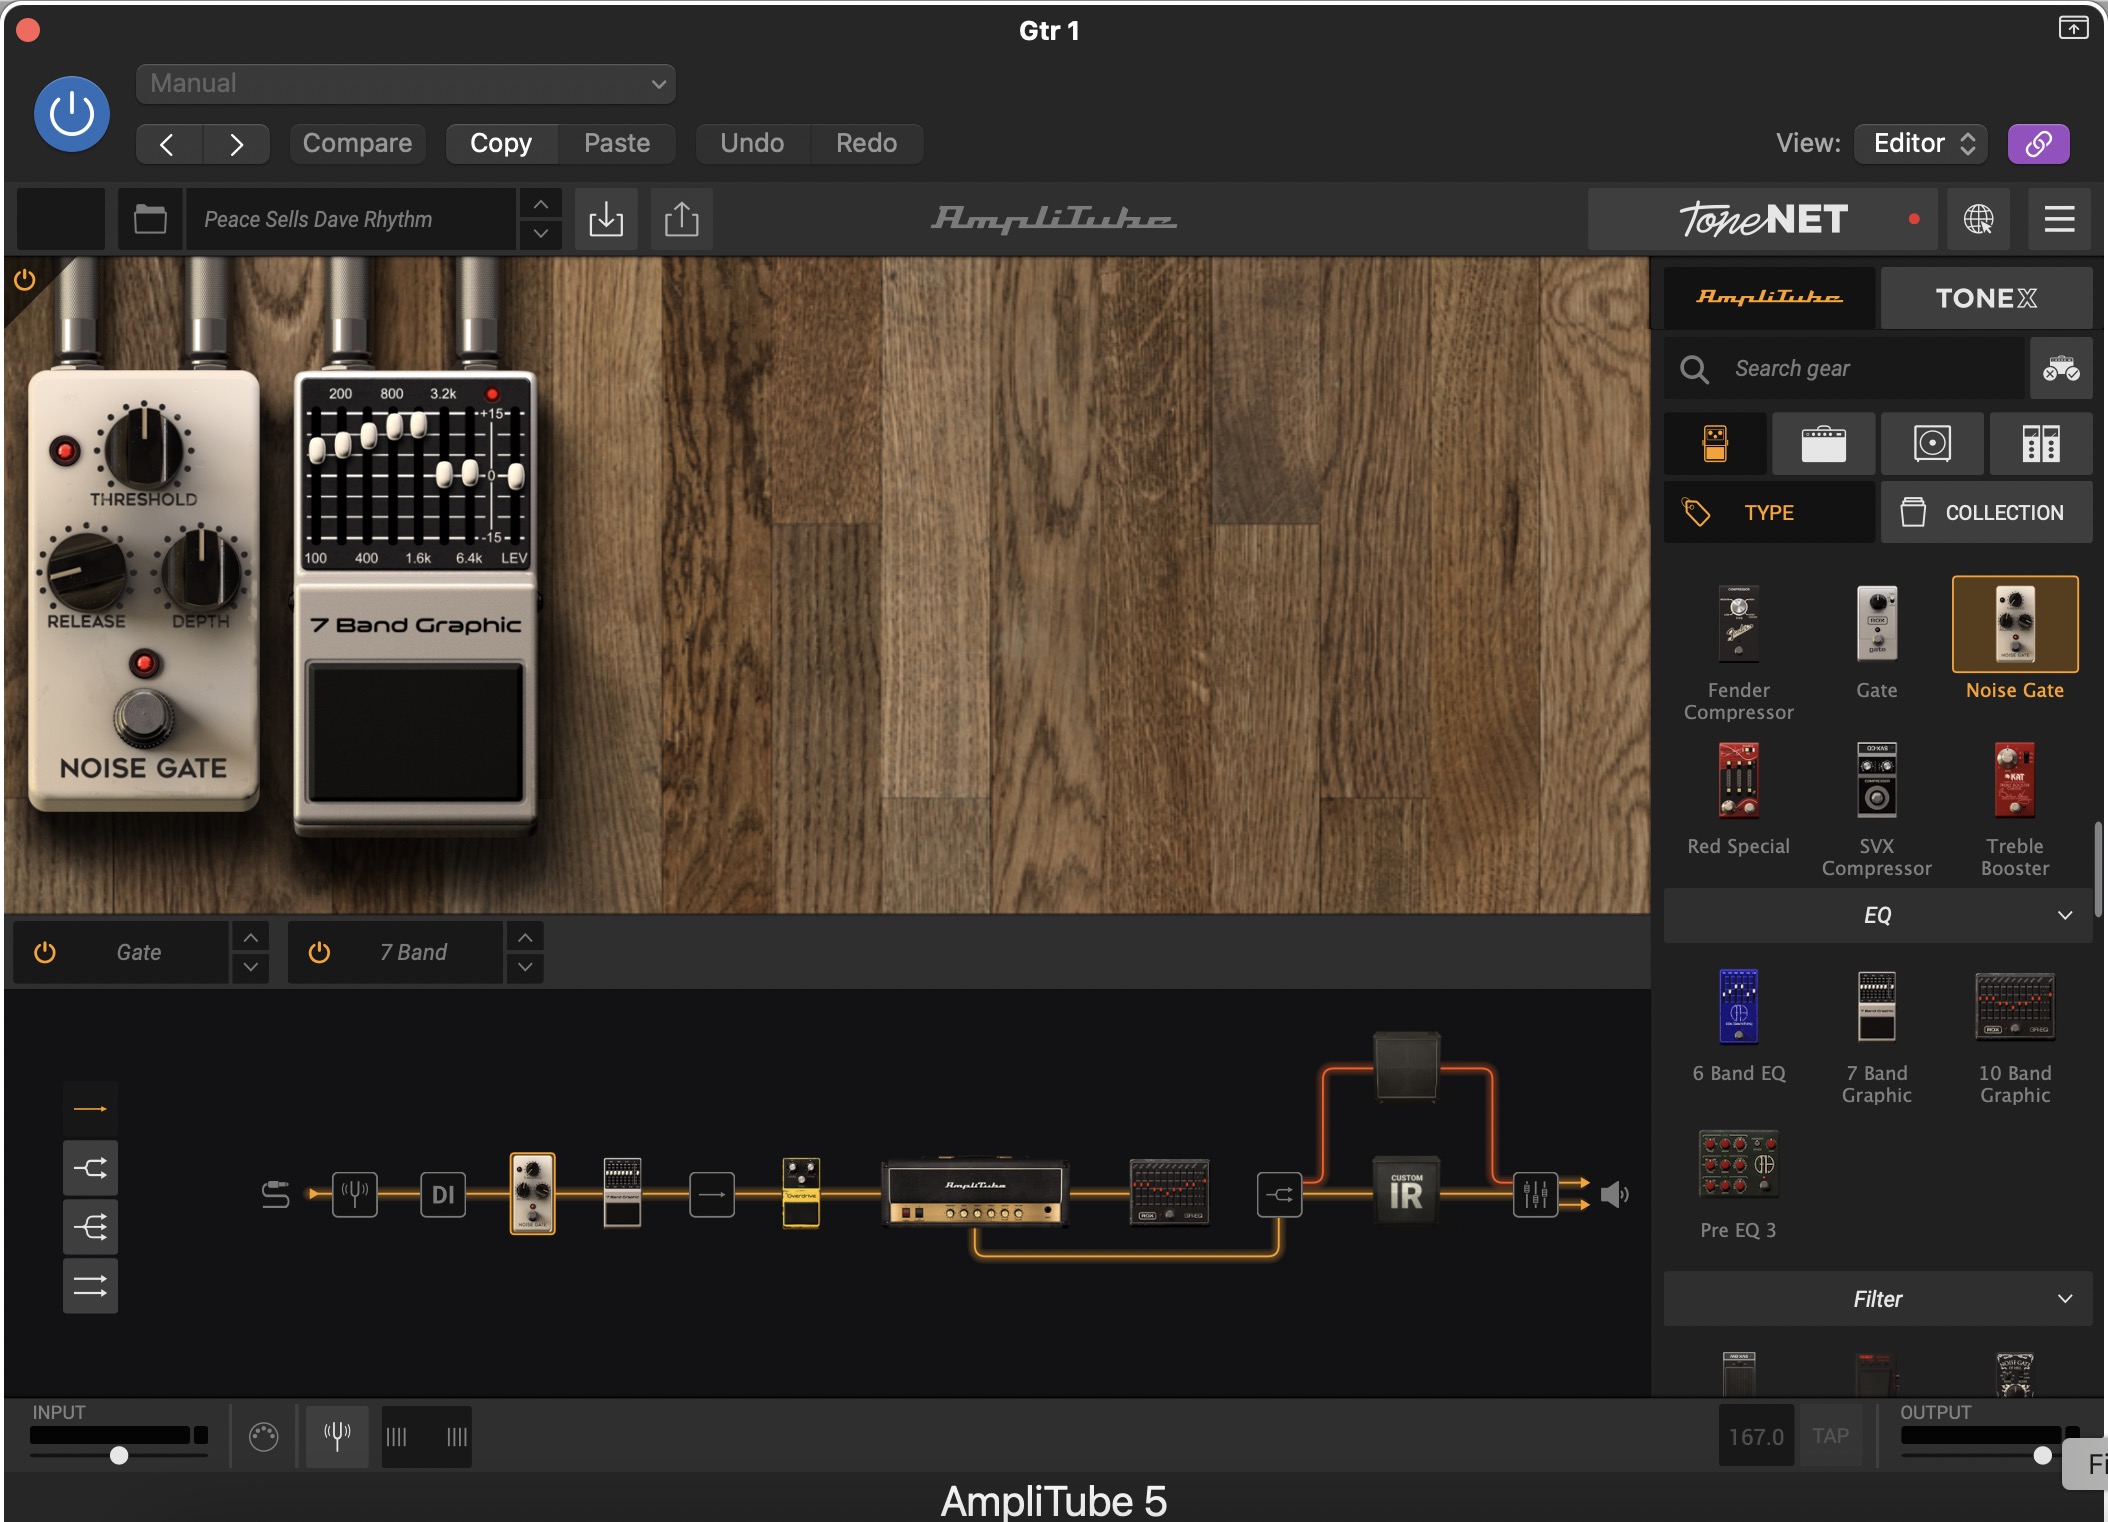Toggle power for 7 Band slot
The image size is (2108, 1522).
pyautogui.click(x=319, y=952)
